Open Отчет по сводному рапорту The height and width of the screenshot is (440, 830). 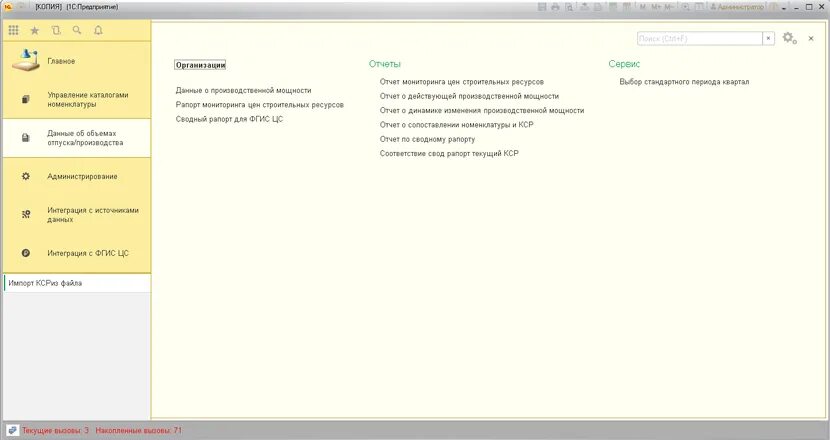click(x=427, y=139)
